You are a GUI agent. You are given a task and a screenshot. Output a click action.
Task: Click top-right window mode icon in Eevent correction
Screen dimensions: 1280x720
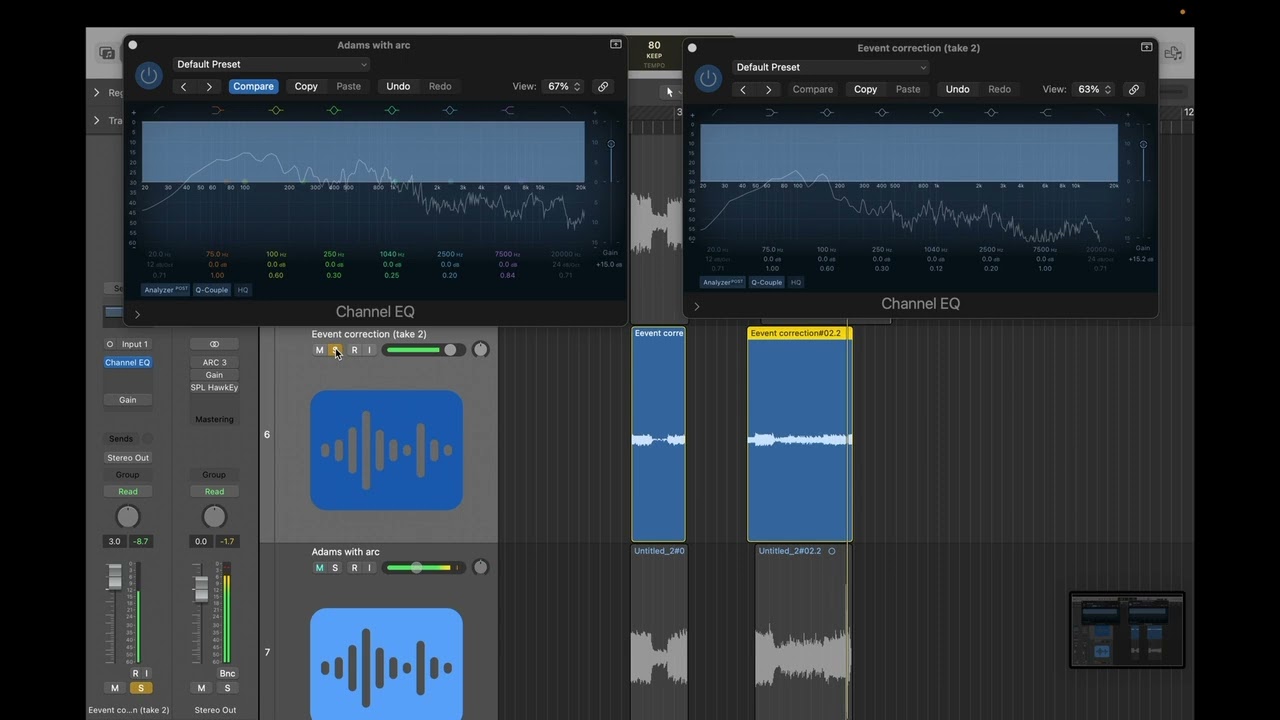[1146, 47]
